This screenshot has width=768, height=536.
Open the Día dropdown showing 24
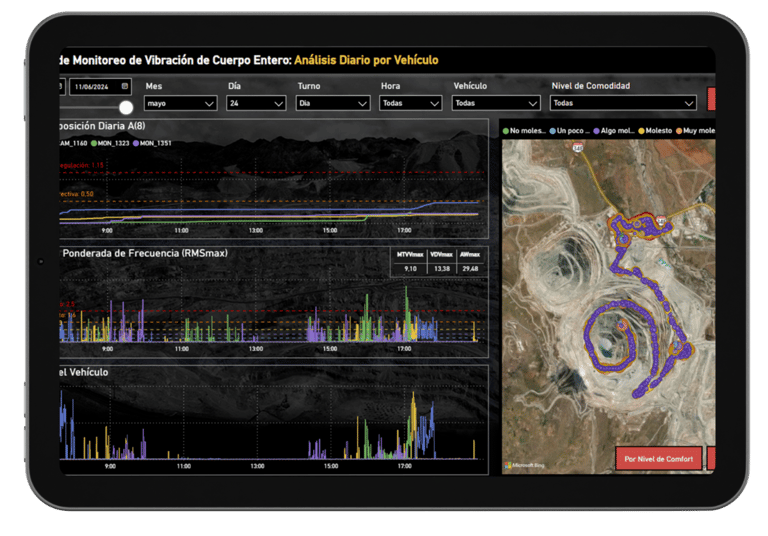[256, 103]
